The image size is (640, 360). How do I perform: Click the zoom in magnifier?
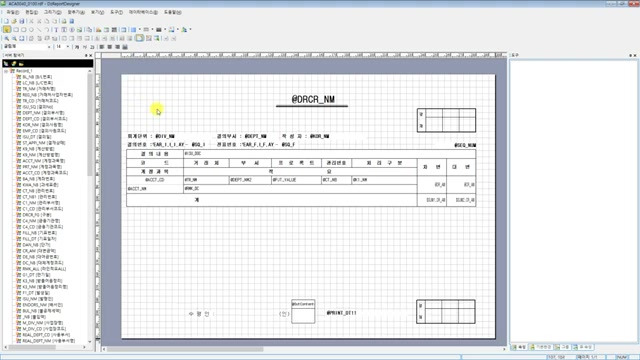coord(7,38)
